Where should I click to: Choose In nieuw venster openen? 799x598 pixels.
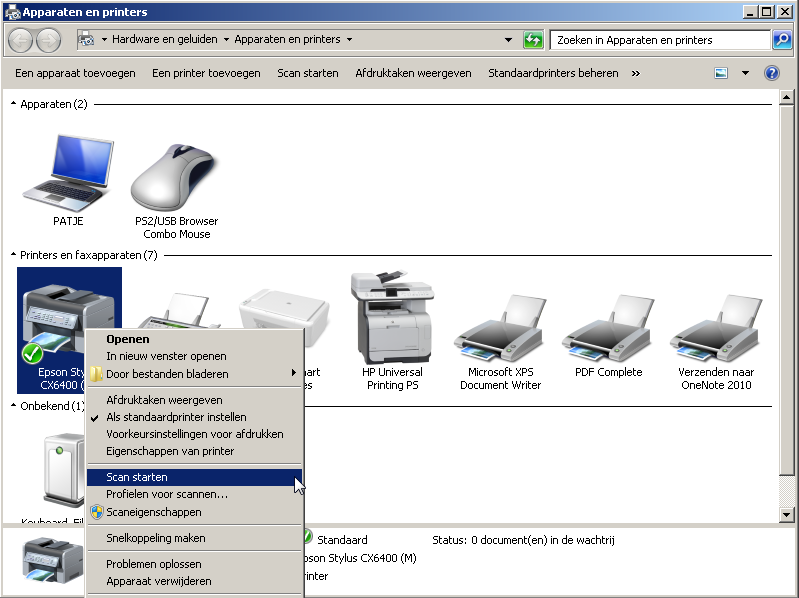pyautogui.click(x=195, y=356)
